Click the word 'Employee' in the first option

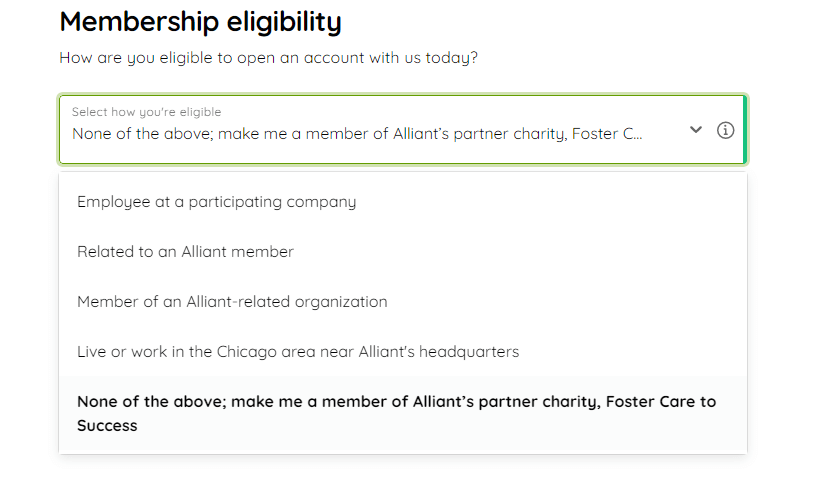tap(113, 202)
